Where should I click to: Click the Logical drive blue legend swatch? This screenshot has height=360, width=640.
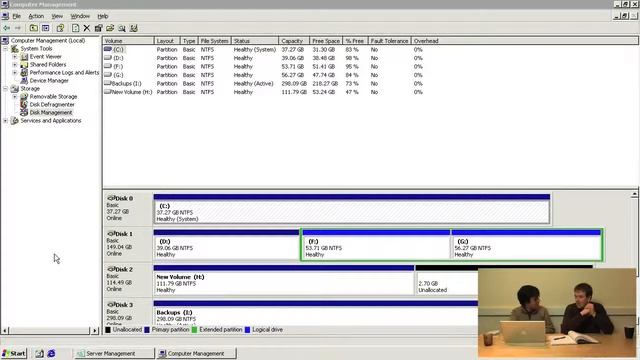(x=247, y=330)
